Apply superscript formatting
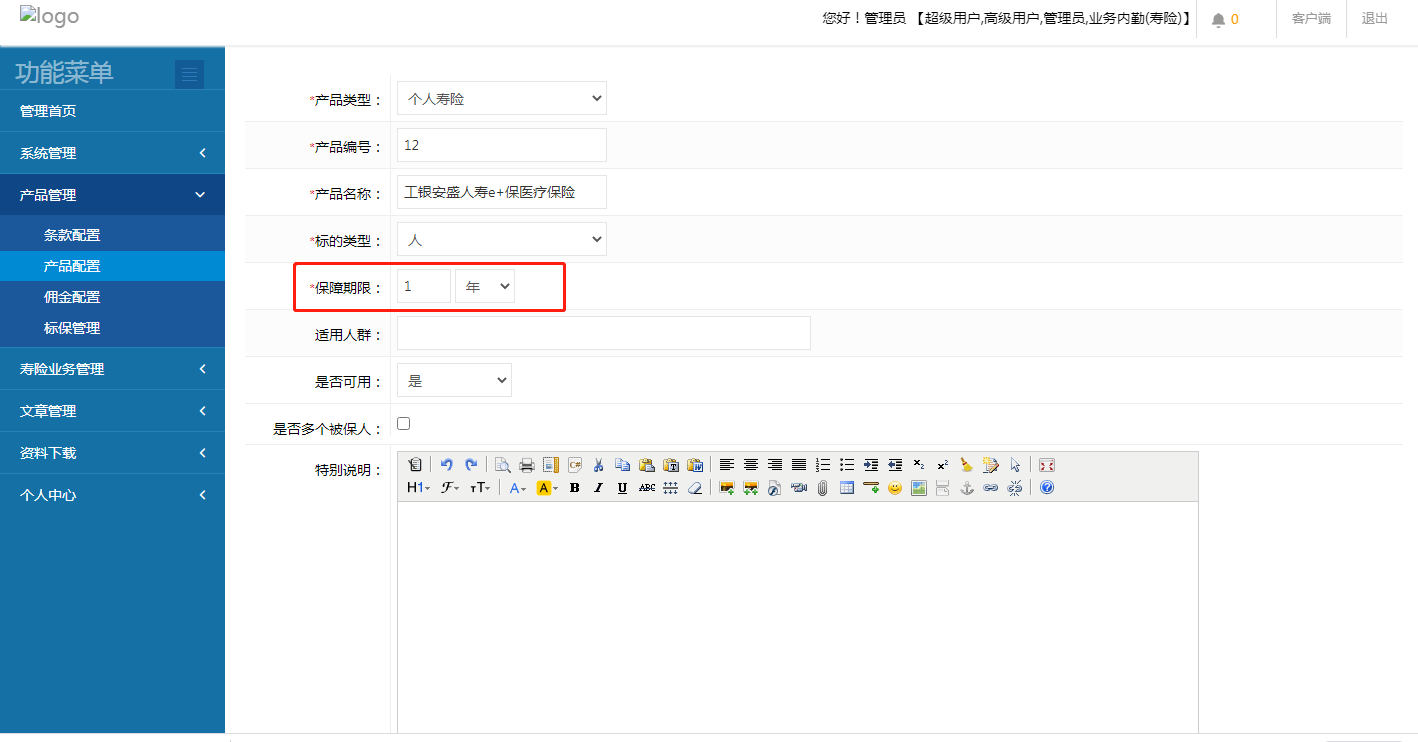The width and height of the screenshot is (1418, 742). (943, 465)
